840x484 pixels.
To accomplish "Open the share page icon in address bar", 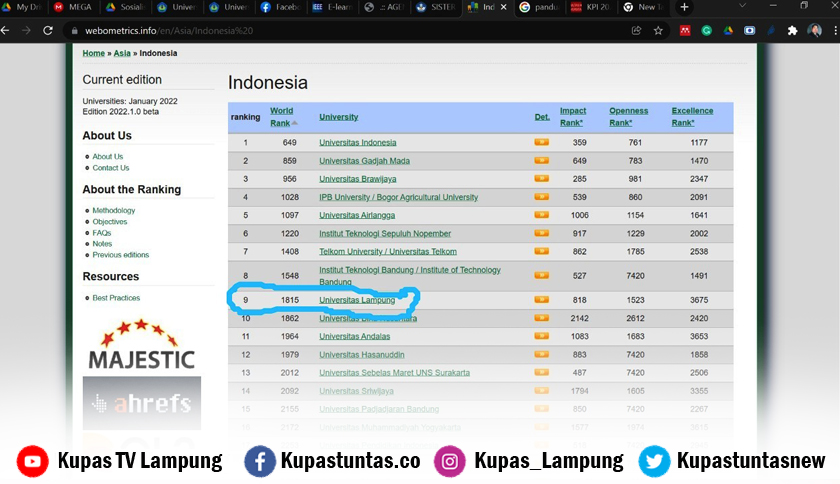I will point(636,31).
